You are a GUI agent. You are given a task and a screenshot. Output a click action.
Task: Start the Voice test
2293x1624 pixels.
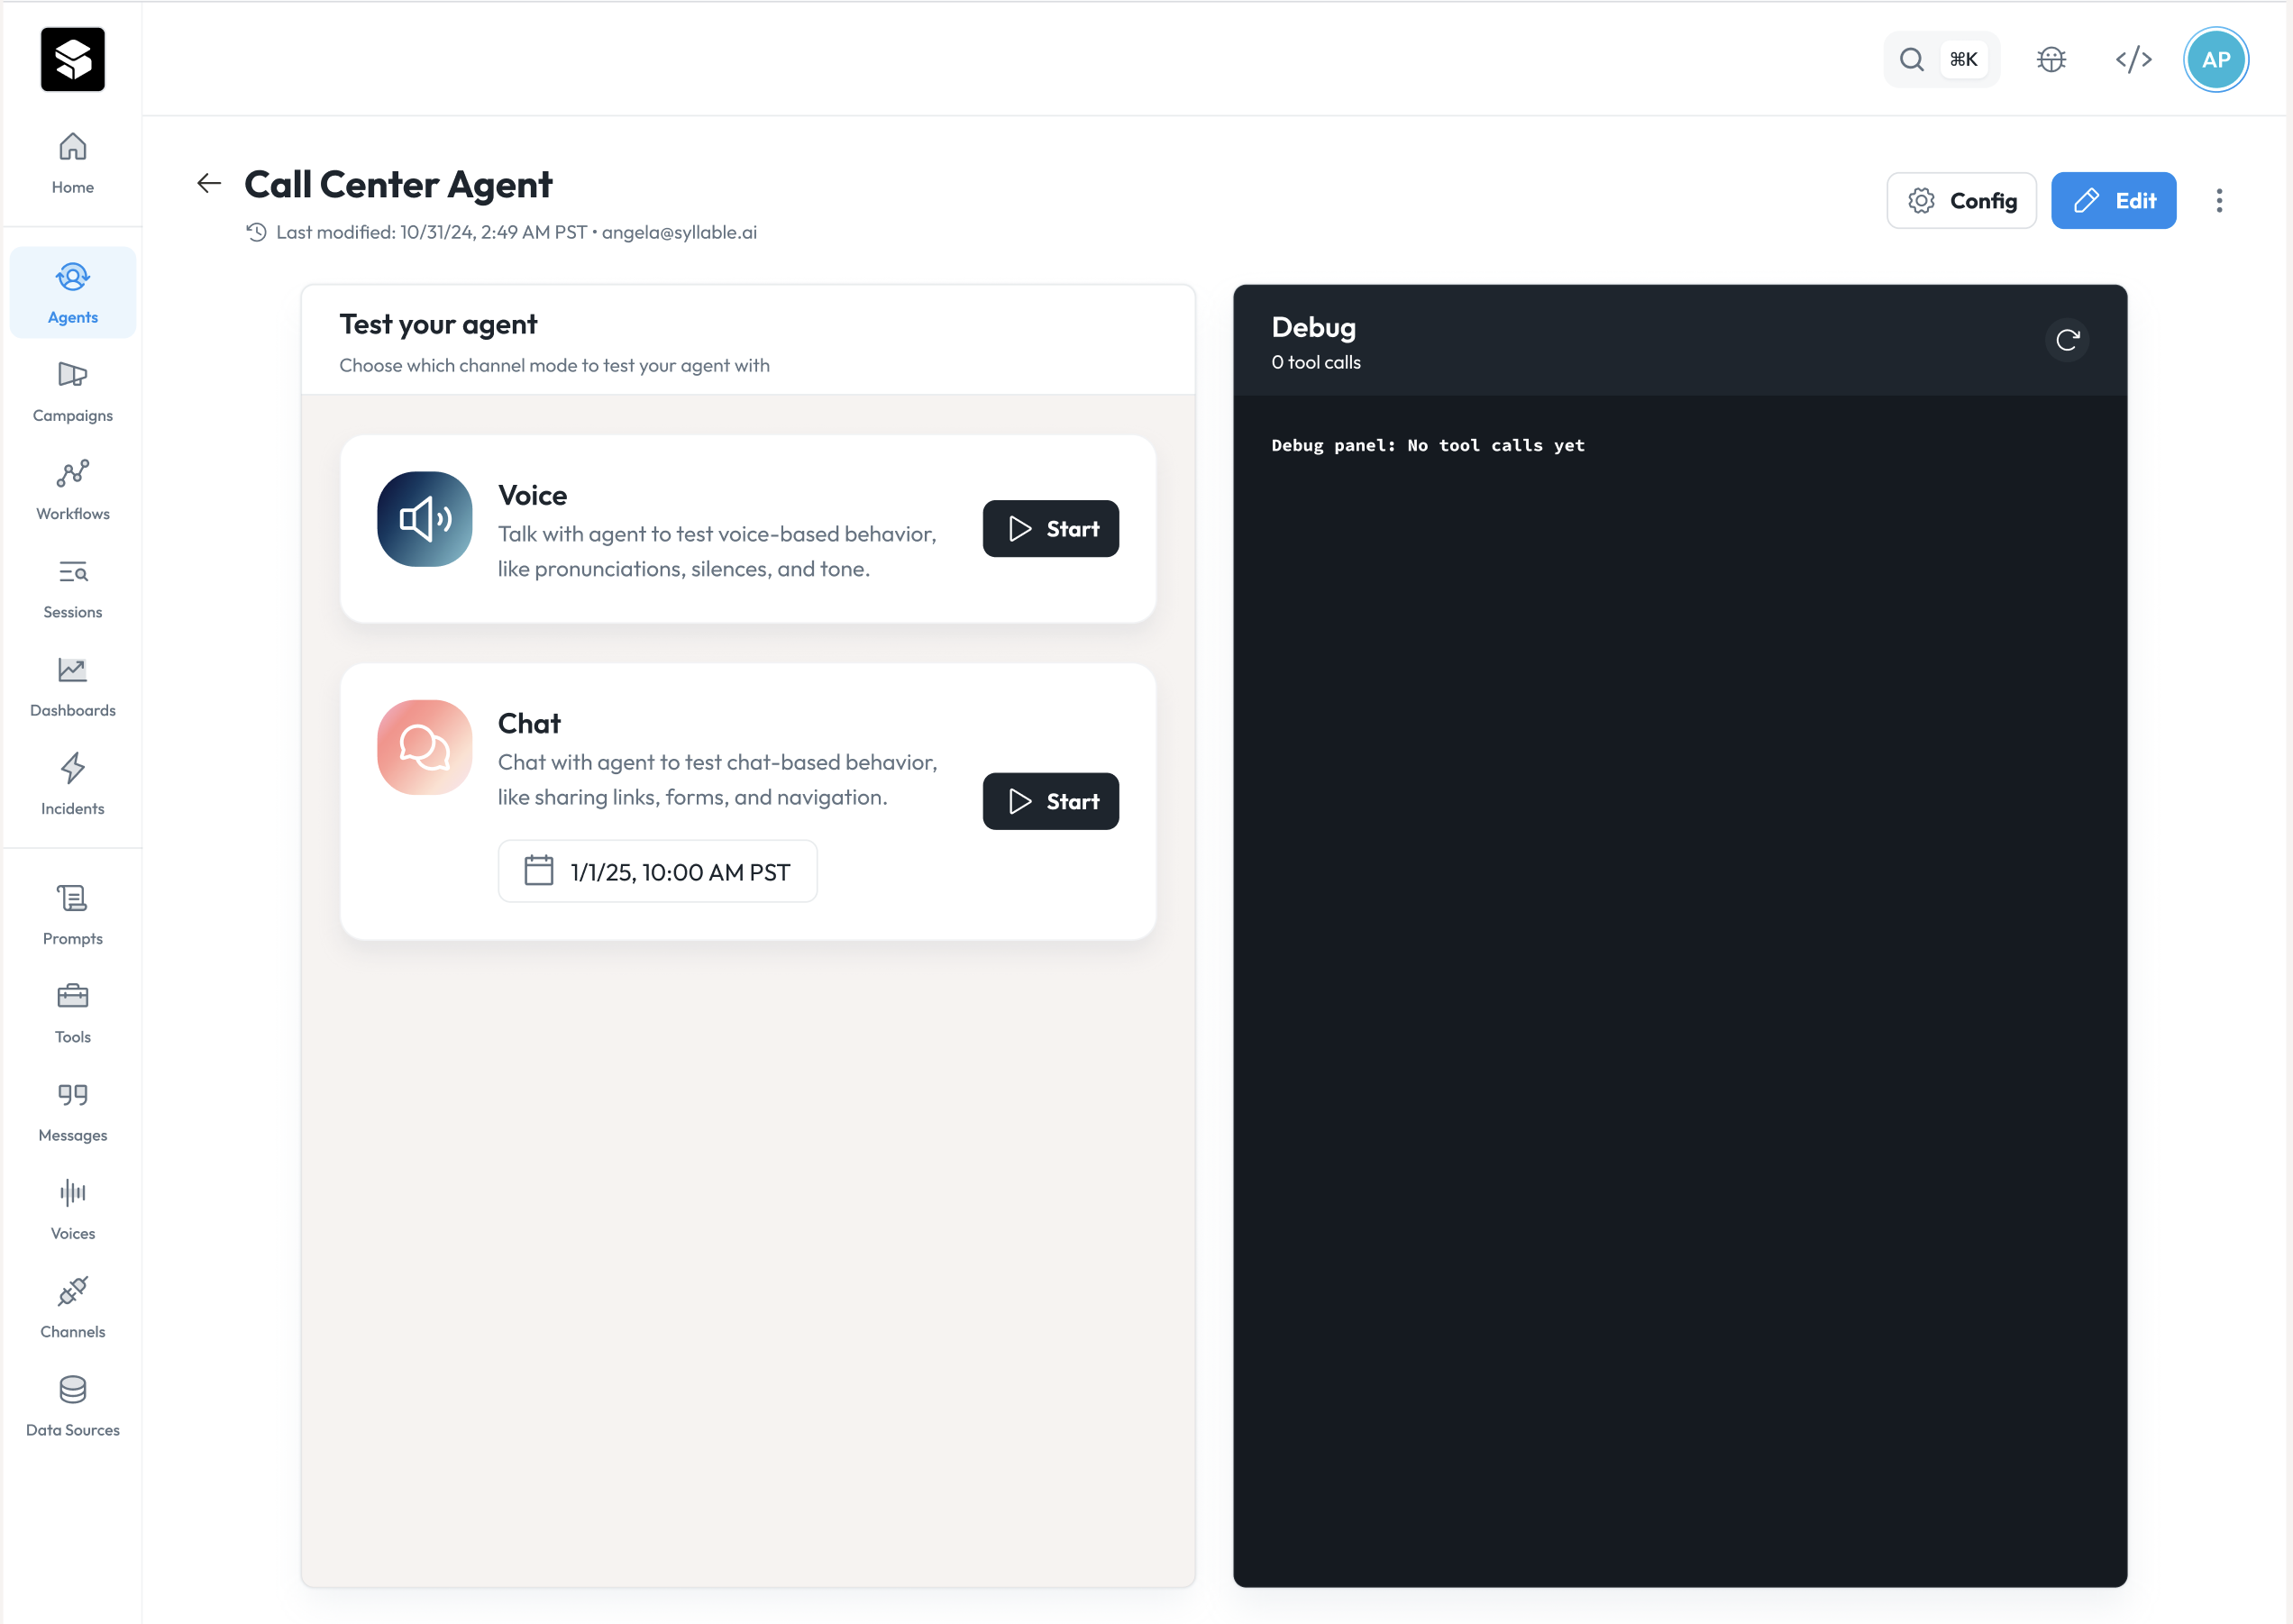coord(1050,528)
